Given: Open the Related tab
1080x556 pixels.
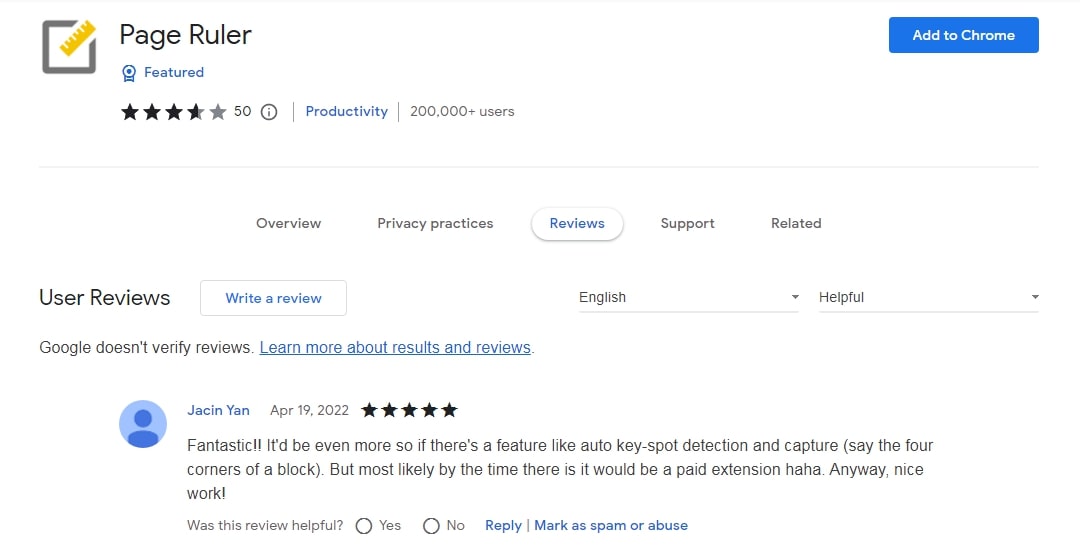Looking at the screenshot, I should (x=796, y=224).
